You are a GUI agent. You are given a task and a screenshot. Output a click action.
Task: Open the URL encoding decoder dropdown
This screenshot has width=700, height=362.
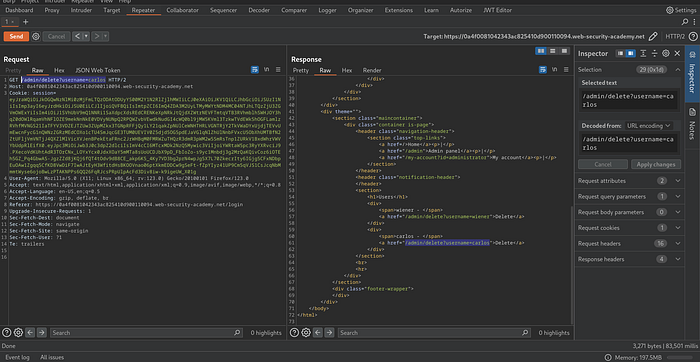click(x=649, y=126)
